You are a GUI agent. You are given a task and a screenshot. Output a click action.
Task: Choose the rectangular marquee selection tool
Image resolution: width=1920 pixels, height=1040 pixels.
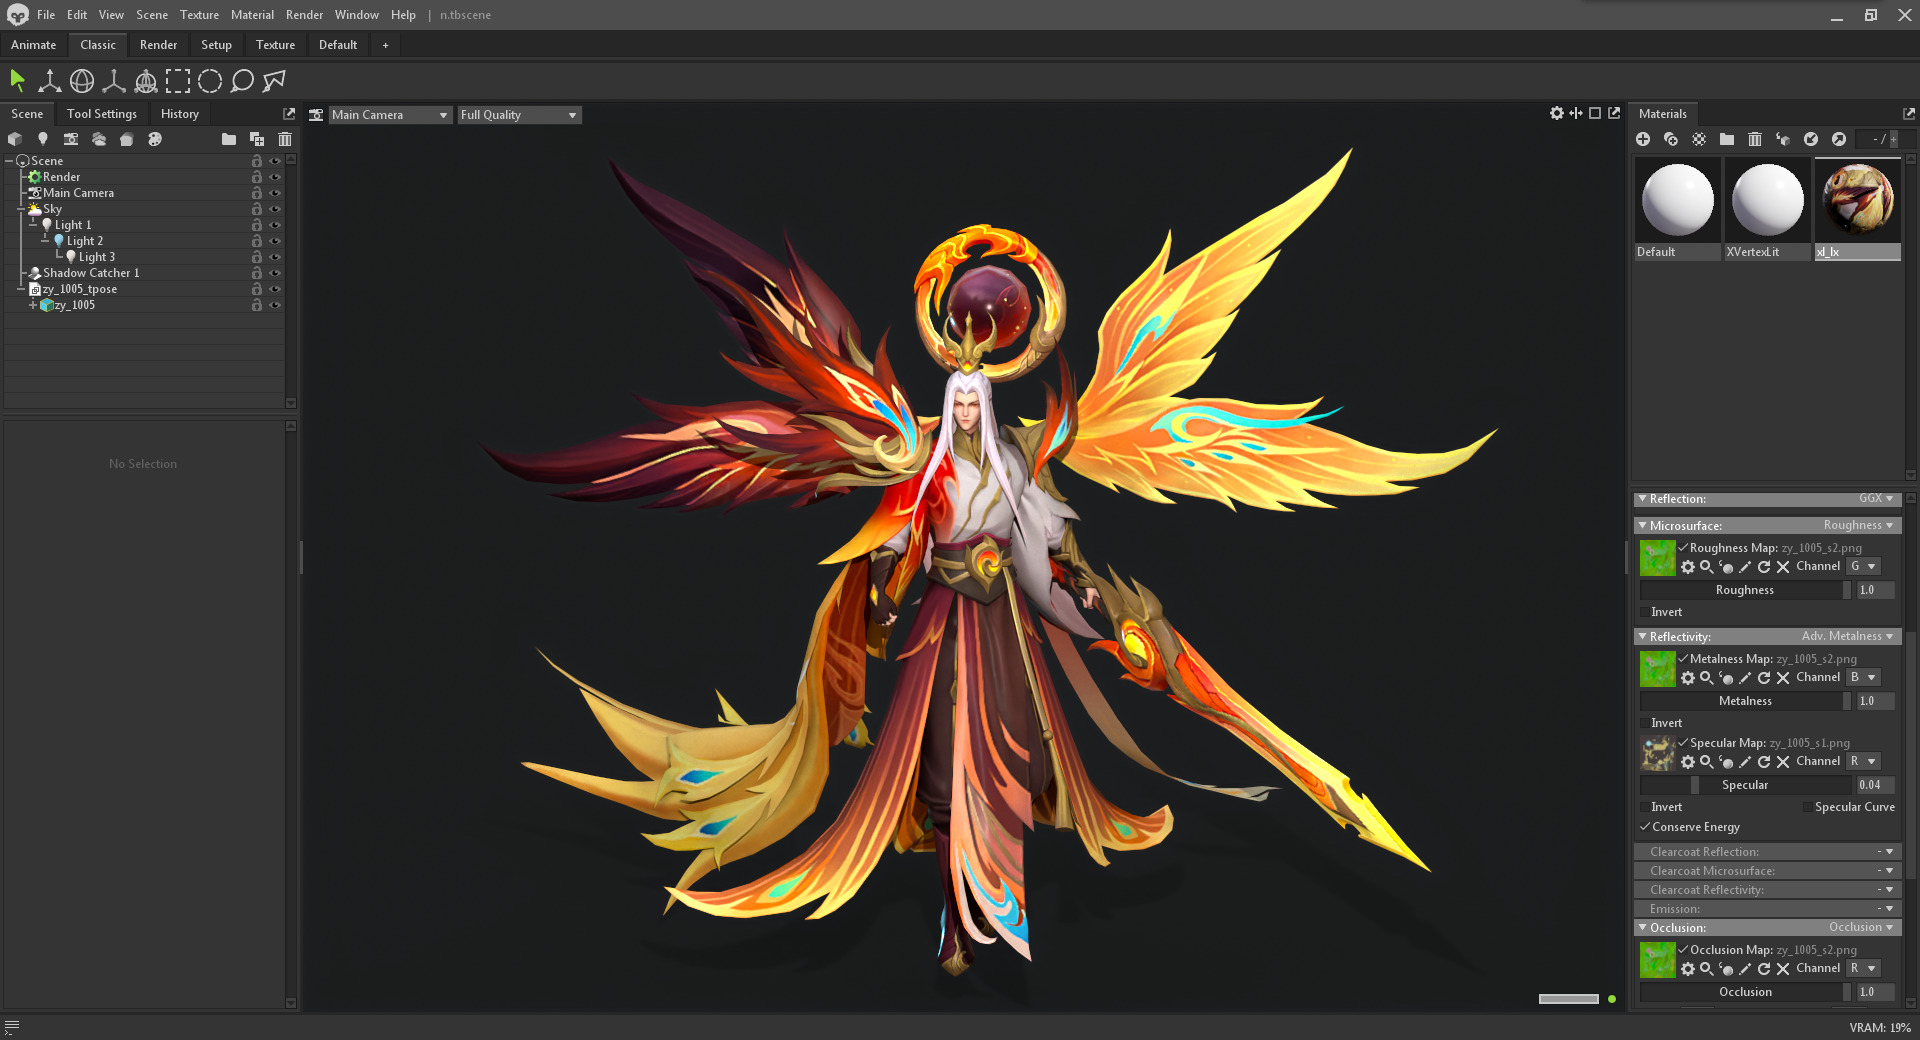click(178, 81)
